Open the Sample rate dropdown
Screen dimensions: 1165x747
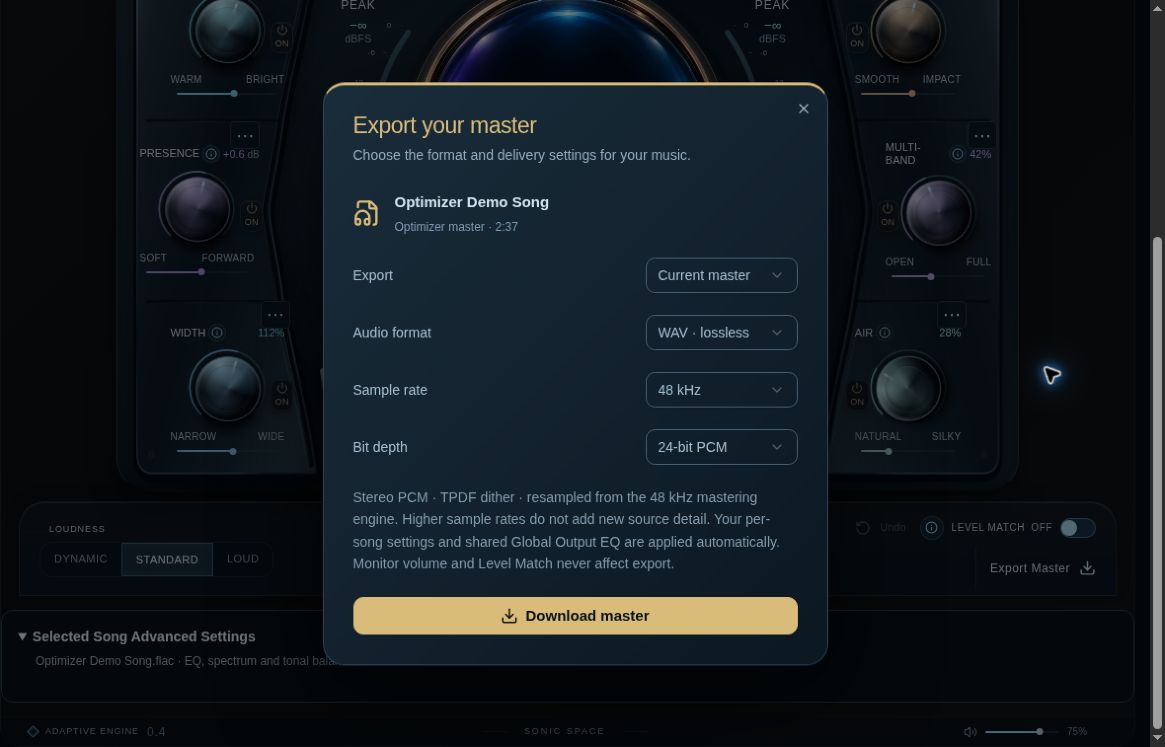[x=721, y=389]
